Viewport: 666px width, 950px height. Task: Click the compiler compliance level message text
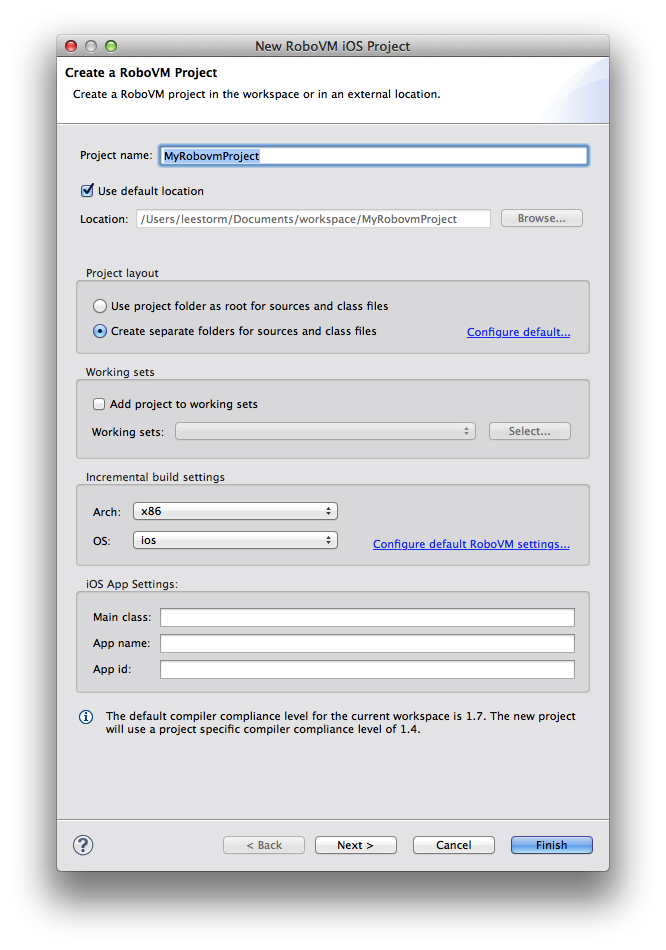341,723
